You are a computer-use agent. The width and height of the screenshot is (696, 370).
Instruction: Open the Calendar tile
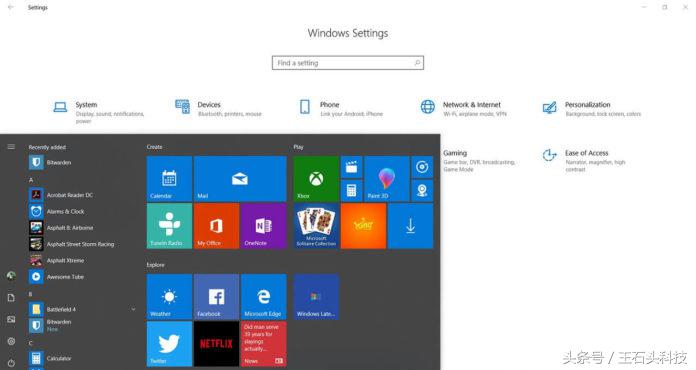[x=169, y=179]
